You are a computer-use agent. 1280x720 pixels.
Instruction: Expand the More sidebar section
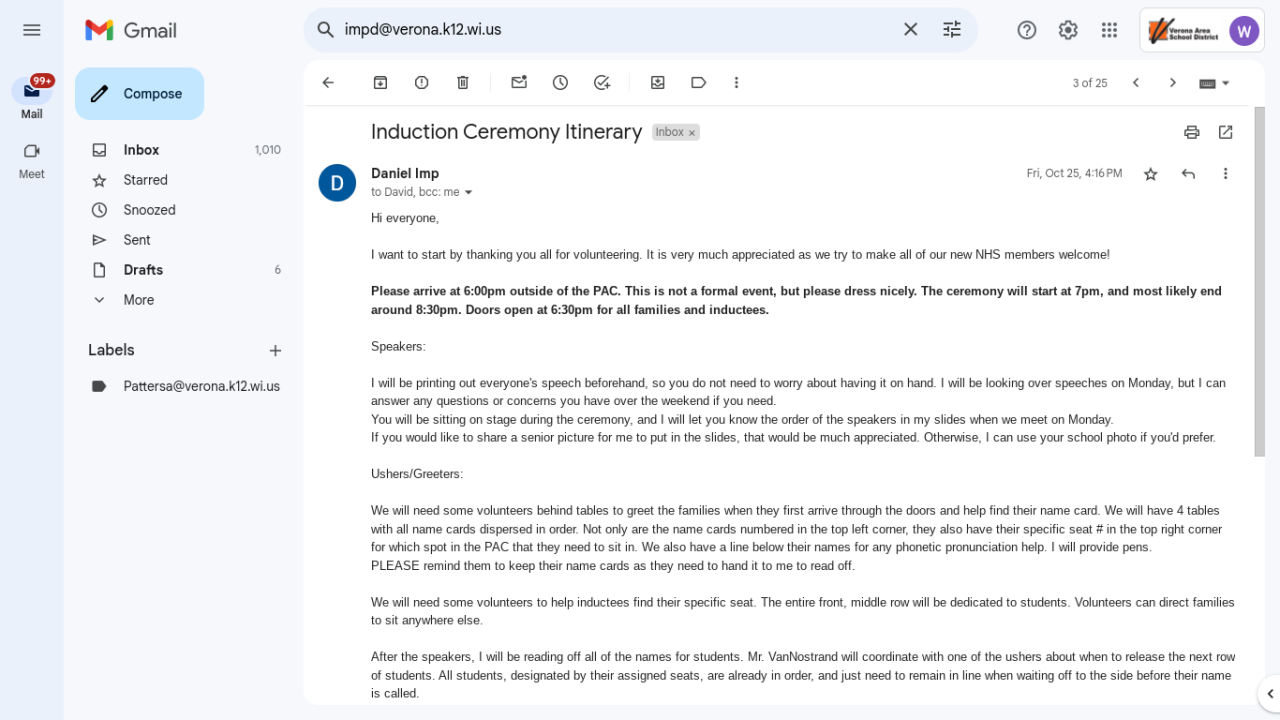click(x=138, y=300)
